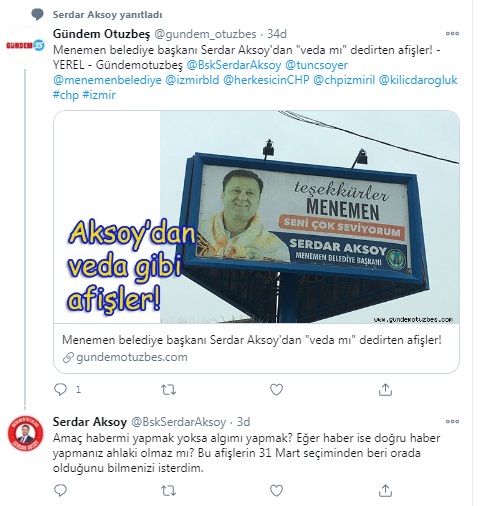This screenshot has height=506, width=484.
Task: Like the Gündem Otuzbeş tweet
Action: click(x=276, y=389)
